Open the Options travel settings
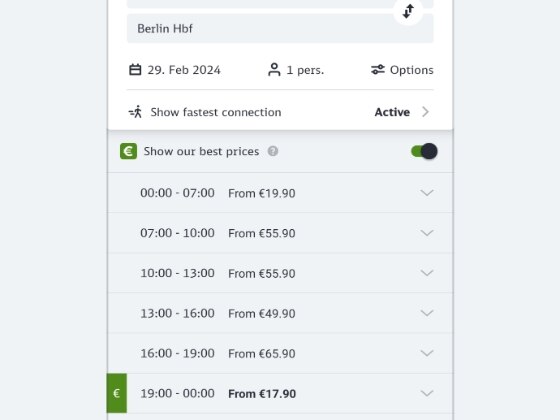Screen dimensions: 560x420 pos(402,70)
